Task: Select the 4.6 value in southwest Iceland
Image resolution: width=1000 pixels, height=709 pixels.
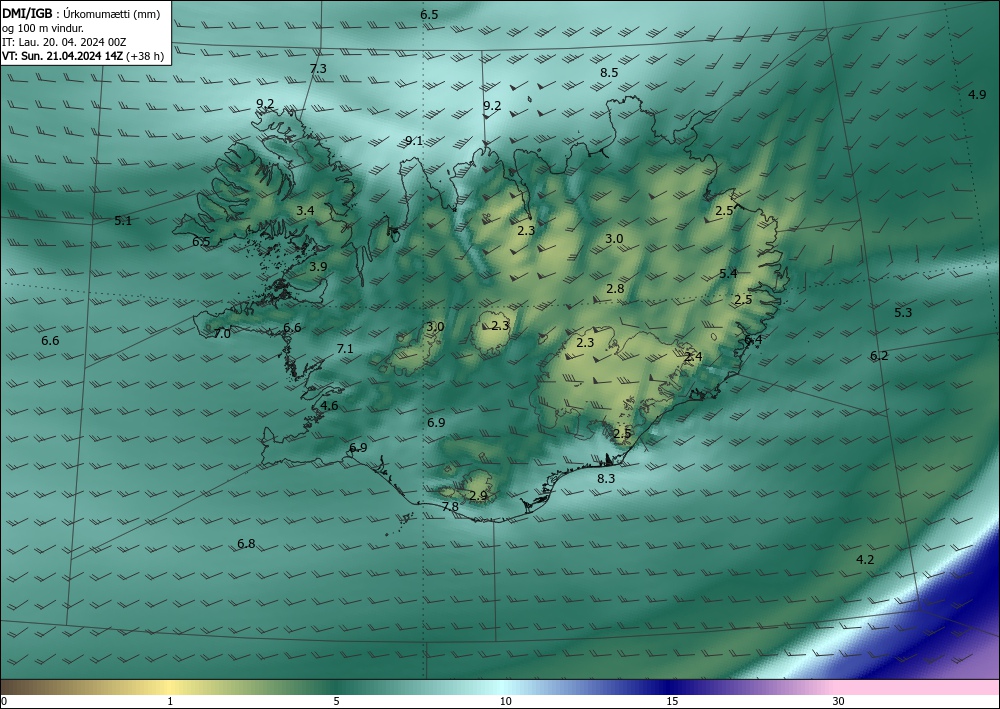Action: 330,406
